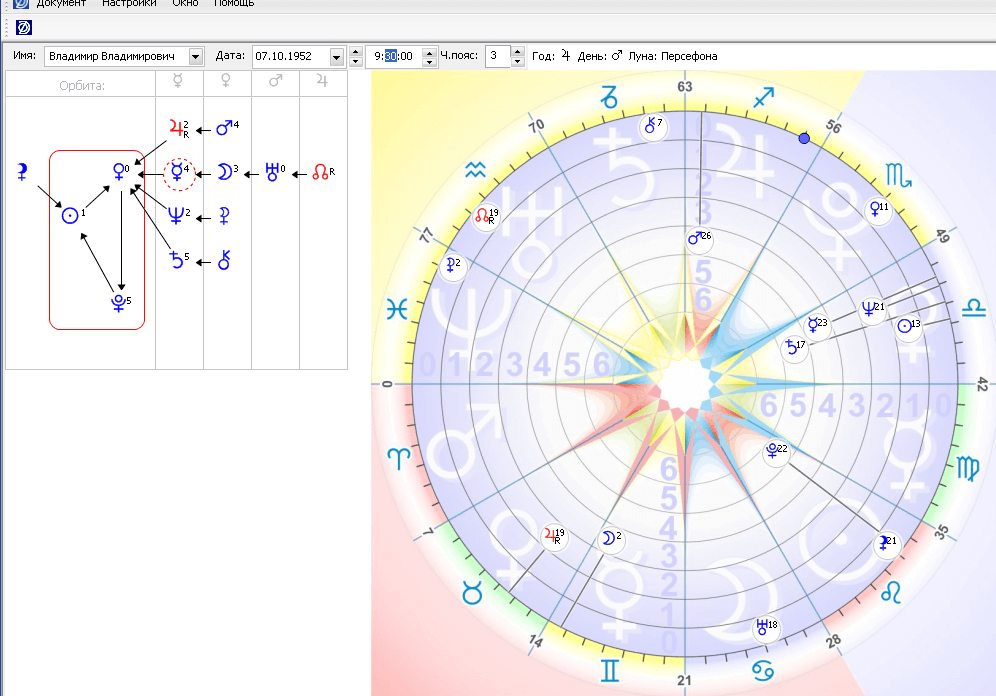Select the Sun in the orbit diagram
The height and width of the screenshot is (696, 996).
[71, 215]
